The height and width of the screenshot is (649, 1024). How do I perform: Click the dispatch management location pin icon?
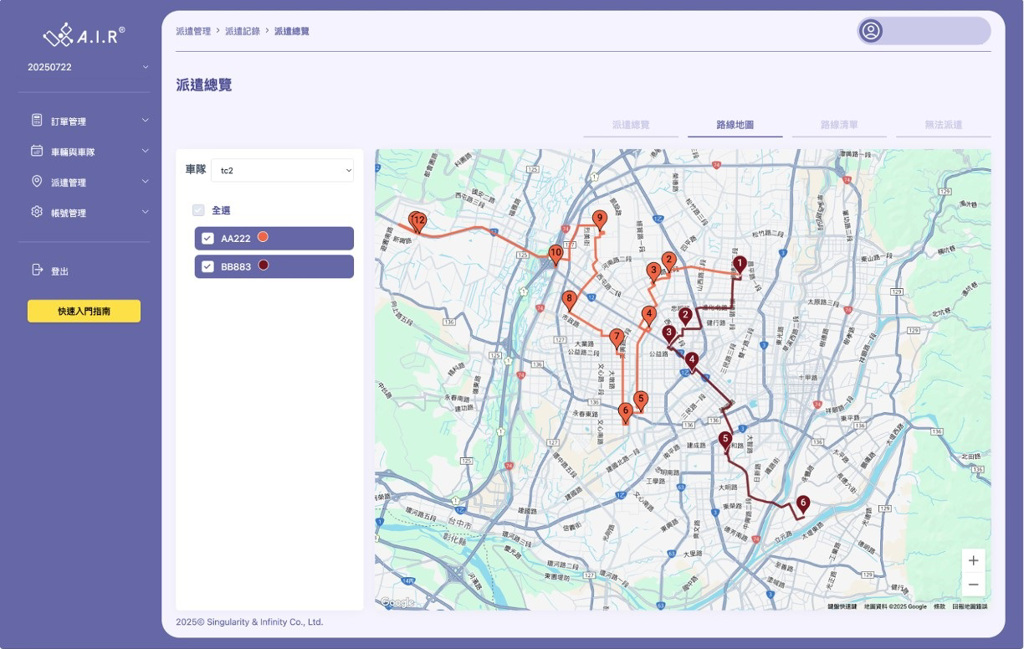[x=37, y=182]
